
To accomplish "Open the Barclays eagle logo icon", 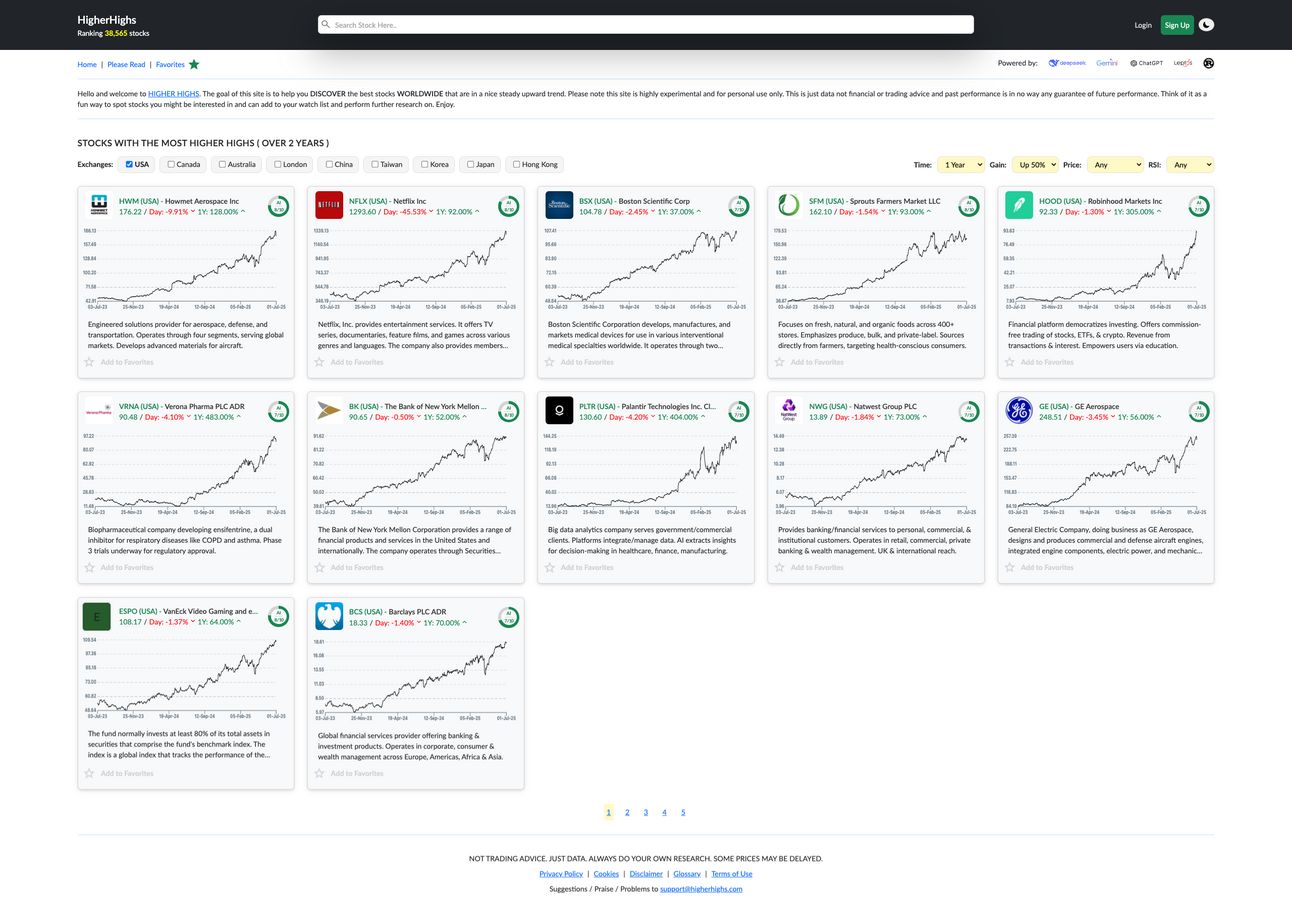I will point(329,616).
